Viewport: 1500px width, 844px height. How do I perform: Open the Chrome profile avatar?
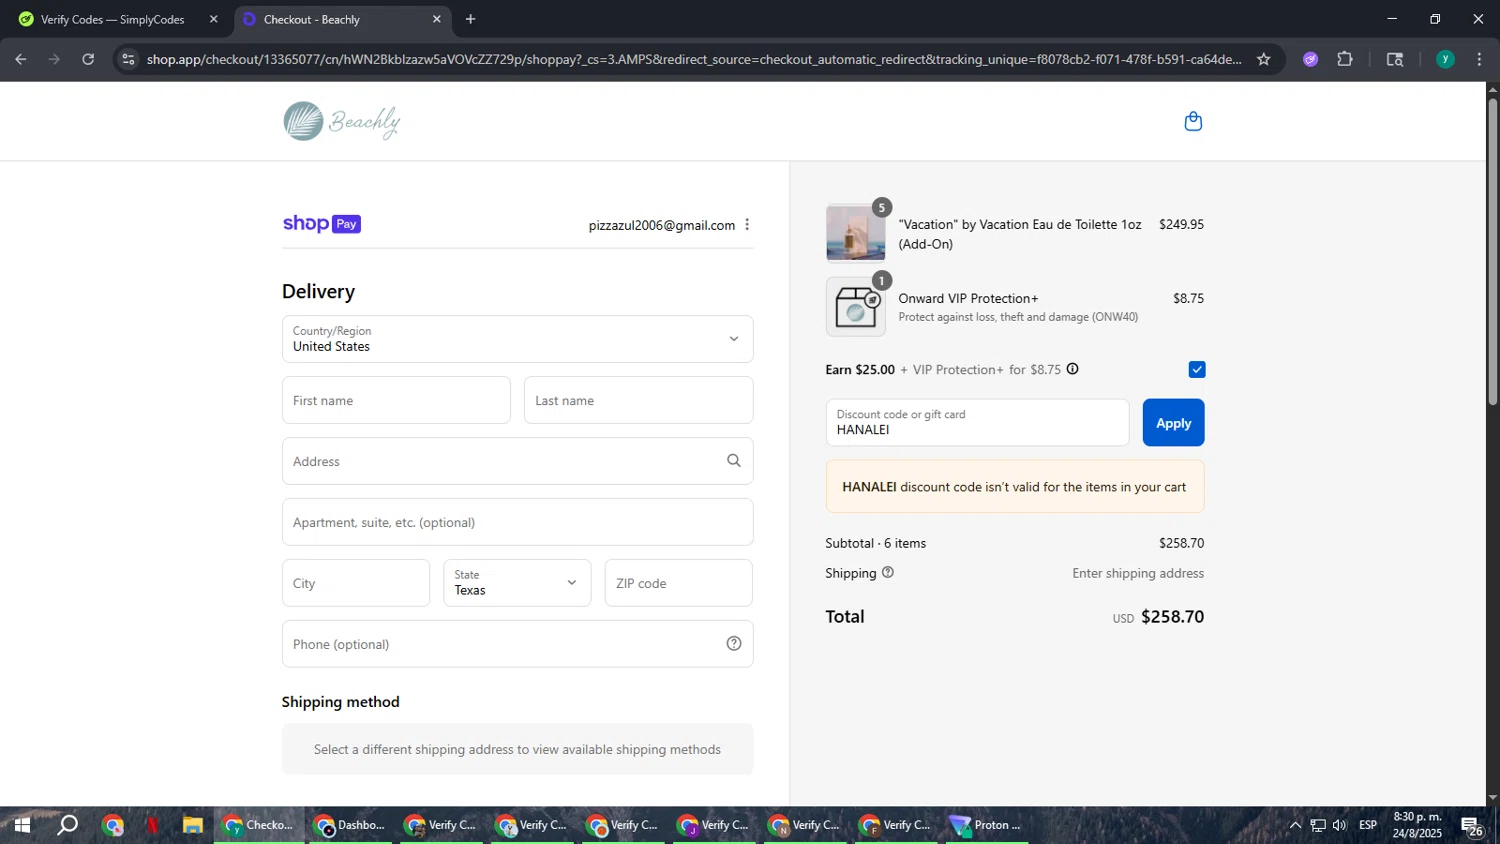coord(1445,59)
